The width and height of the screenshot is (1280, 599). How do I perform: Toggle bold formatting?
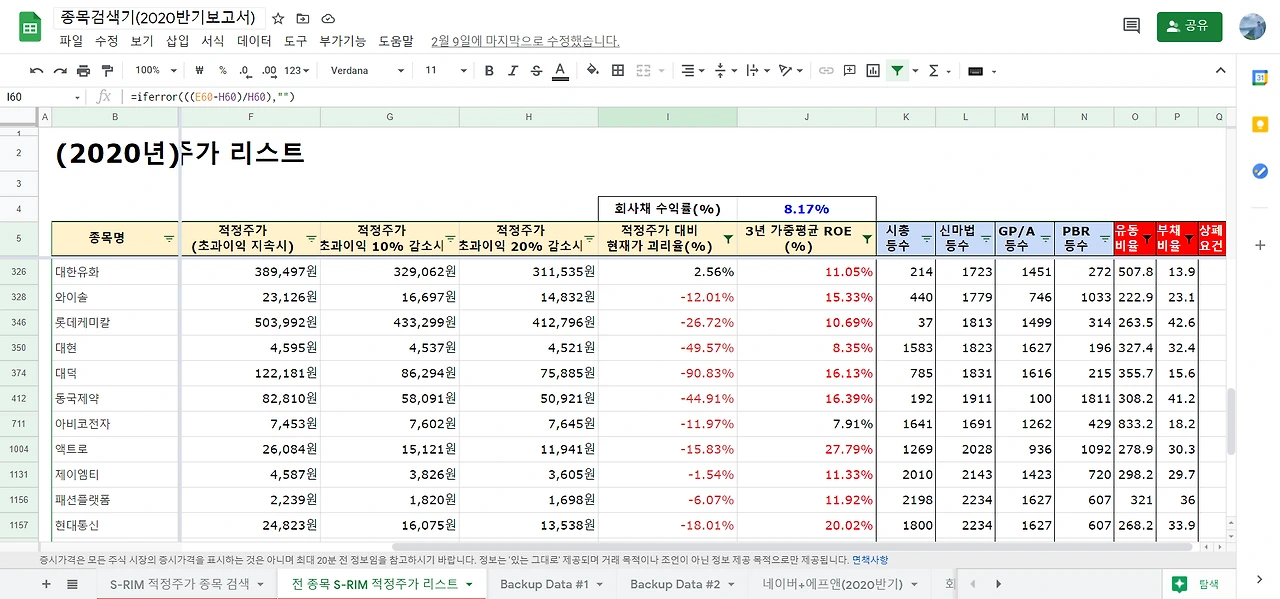tap(489, 71)
